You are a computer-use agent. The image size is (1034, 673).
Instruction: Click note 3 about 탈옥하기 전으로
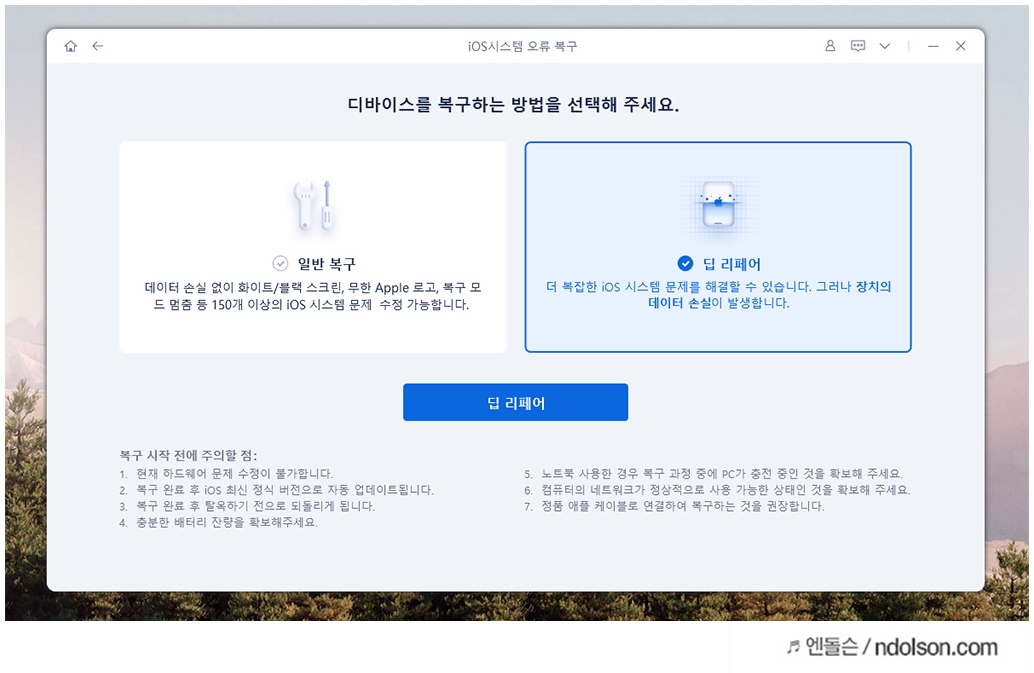coord(247,506)
